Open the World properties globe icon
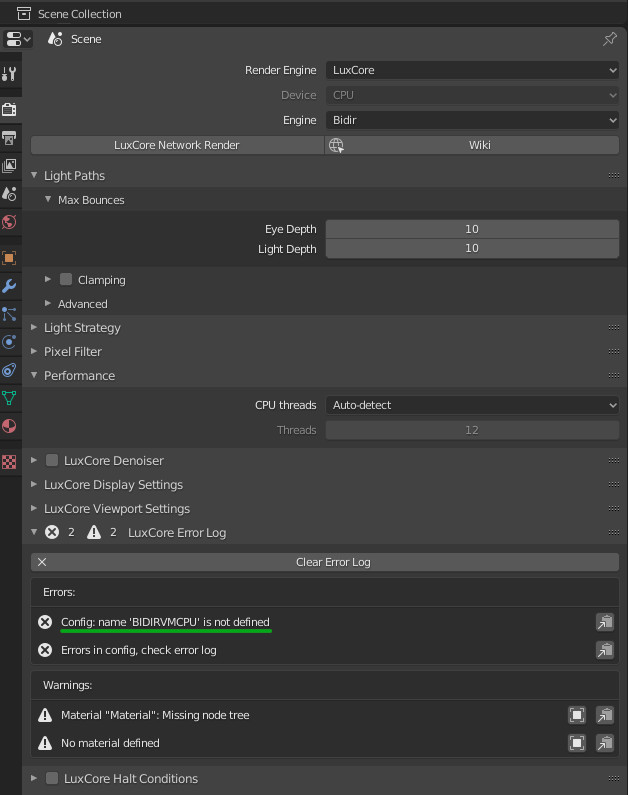The width and height of the screenshot is (628, 795). click(10, 222)
